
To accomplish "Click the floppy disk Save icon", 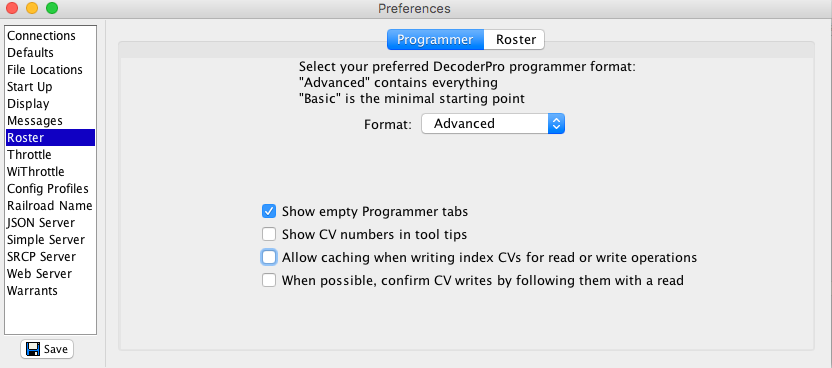I will (33, 349).
